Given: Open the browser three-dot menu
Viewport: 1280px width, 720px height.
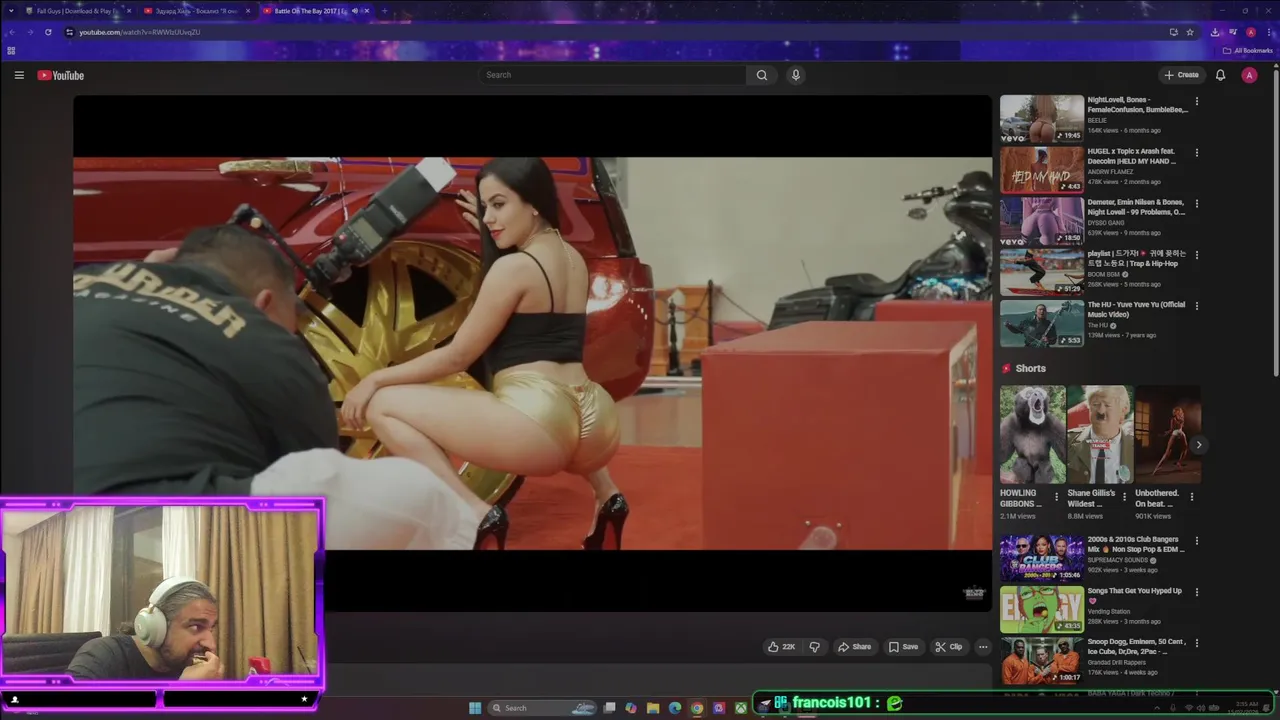Looking at the screenshot, I should [x=1269, y=32].
